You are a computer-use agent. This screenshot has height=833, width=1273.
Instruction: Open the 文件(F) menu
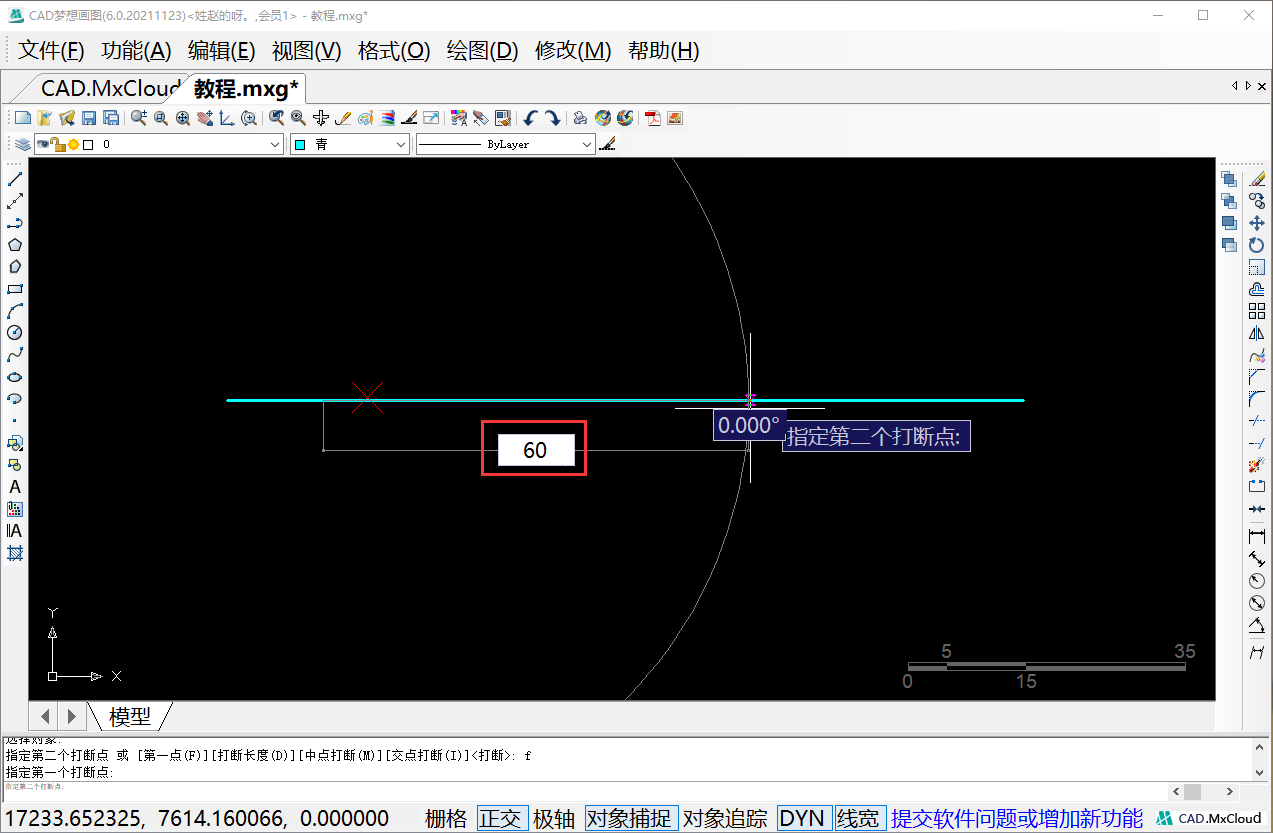tap(52, 51)
